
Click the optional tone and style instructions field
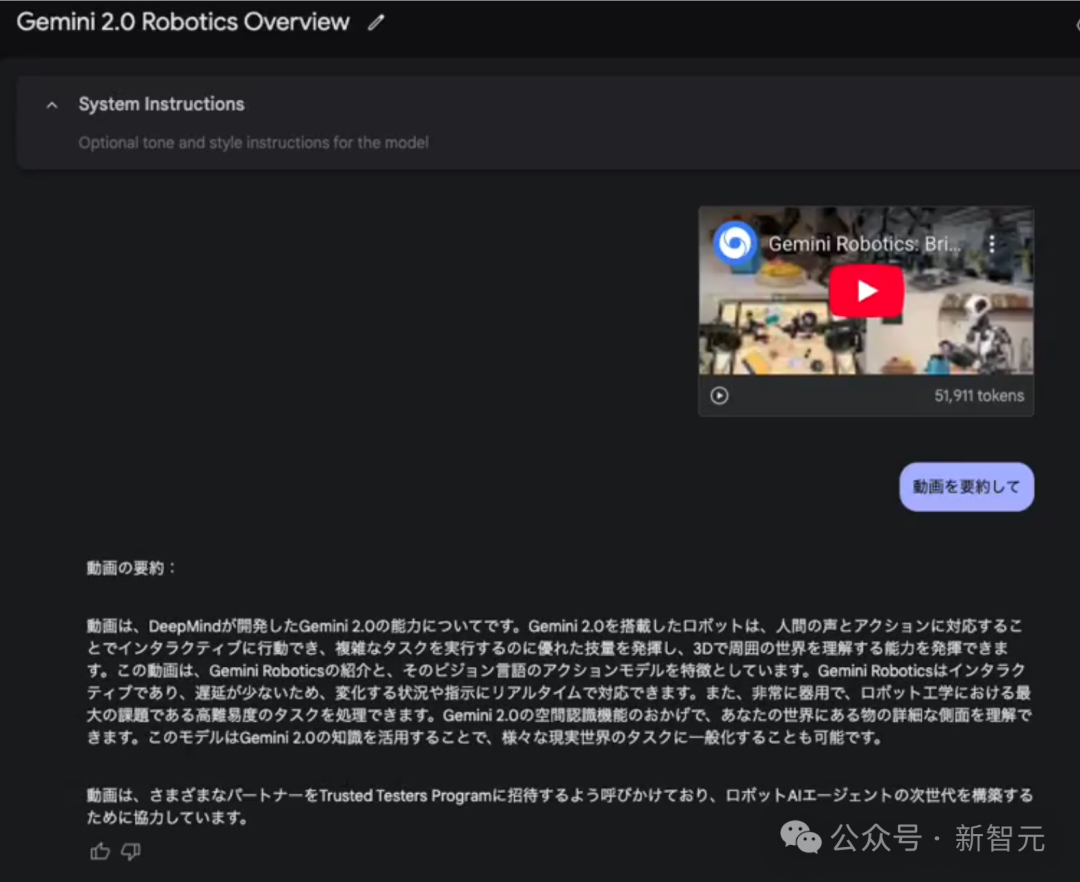(x=252, y=142)
